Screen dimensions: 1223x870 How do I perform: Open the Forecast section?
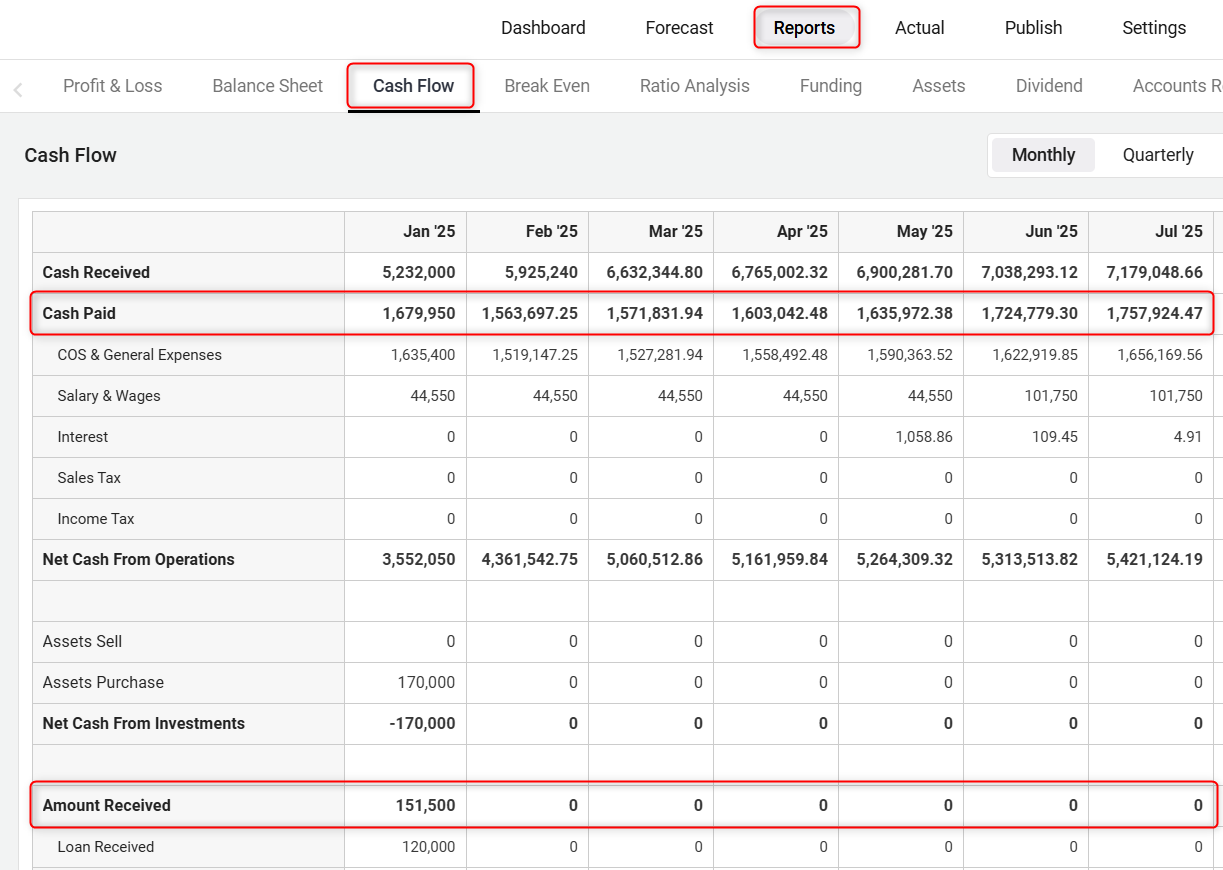tap(679, 28)
